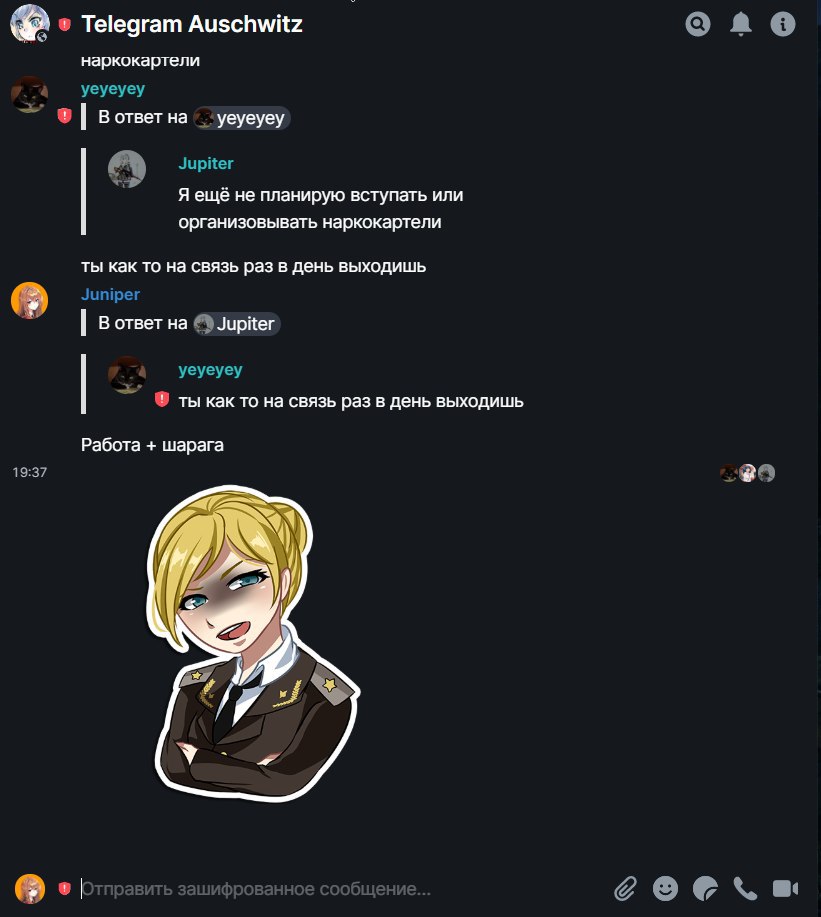Open the room search magnifier icon
821x917 pixels.
[698, 24]
